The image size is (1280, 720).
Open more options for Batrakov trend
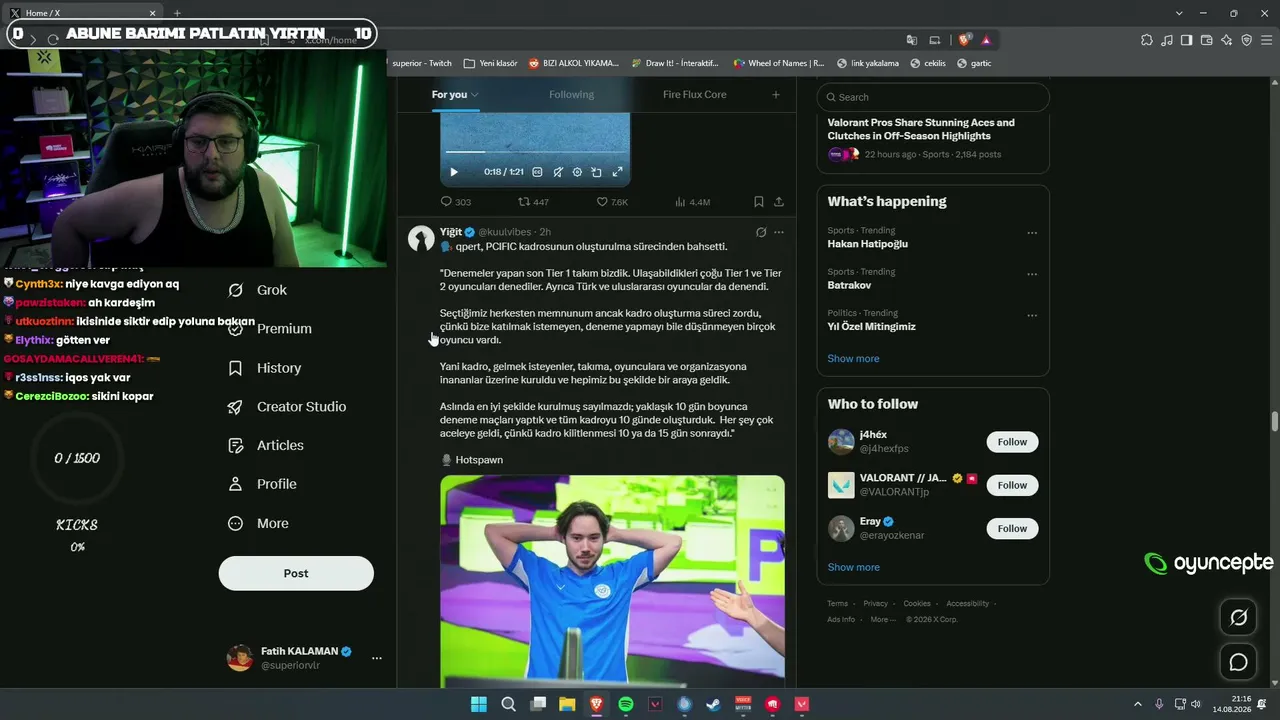pos(1032,274)
